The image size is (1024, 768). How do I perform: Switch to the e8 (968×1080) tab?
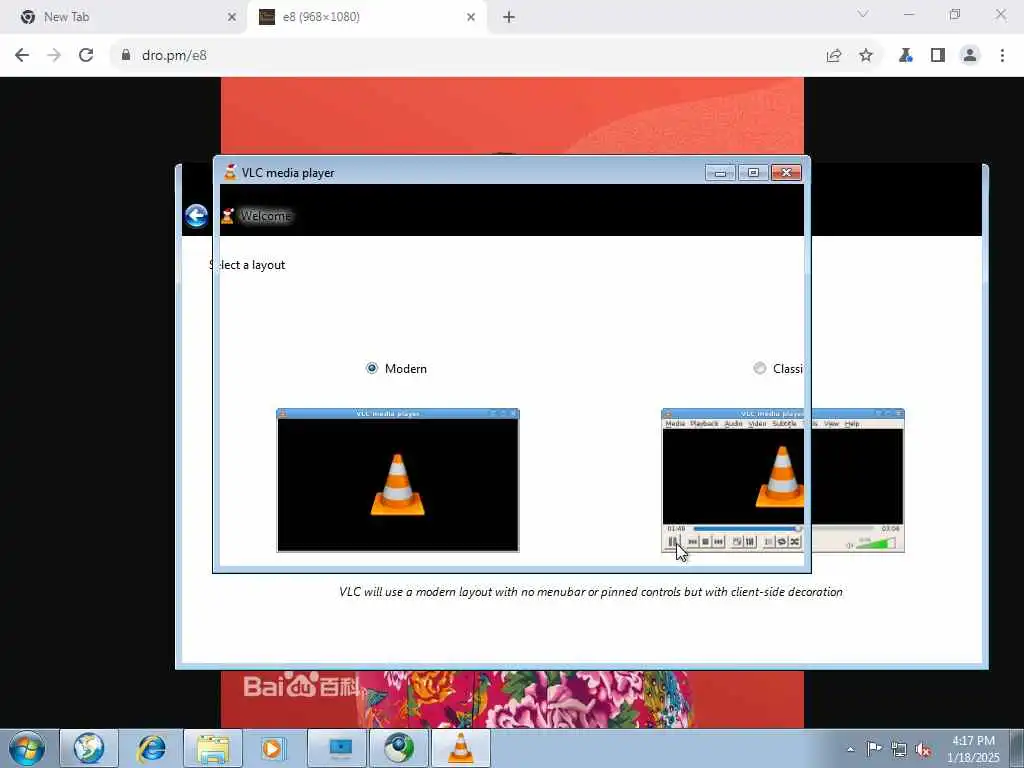click(x=366, y=17)
